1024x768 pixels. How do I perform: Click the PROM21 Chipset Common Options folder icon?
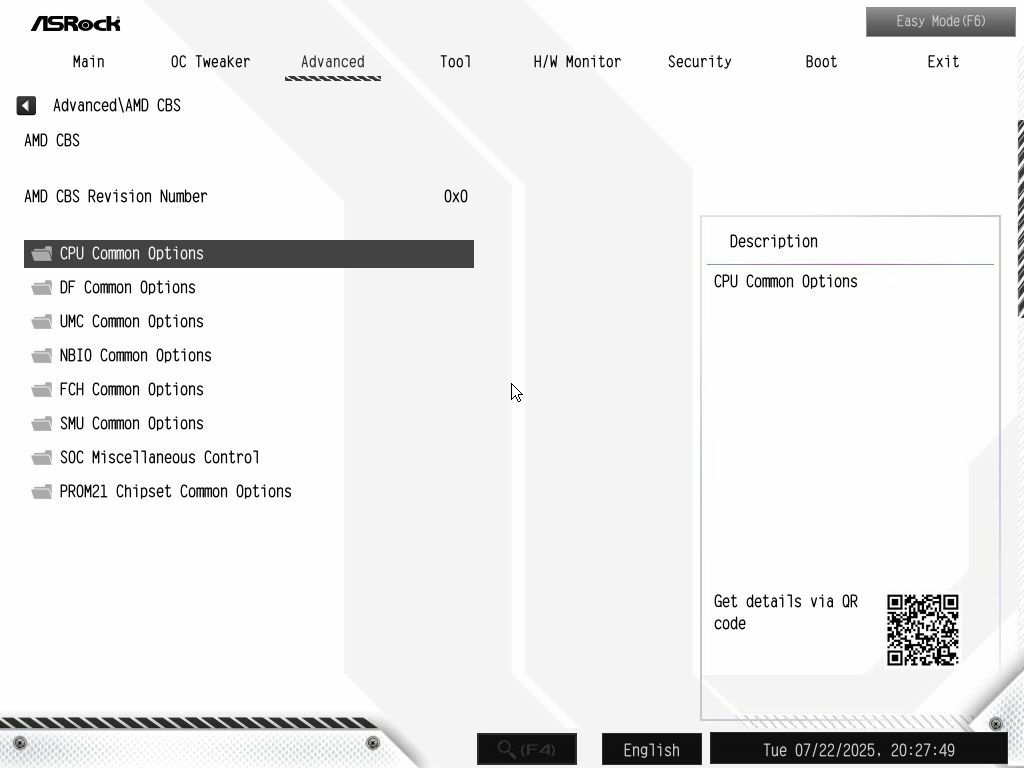[42, 491]
